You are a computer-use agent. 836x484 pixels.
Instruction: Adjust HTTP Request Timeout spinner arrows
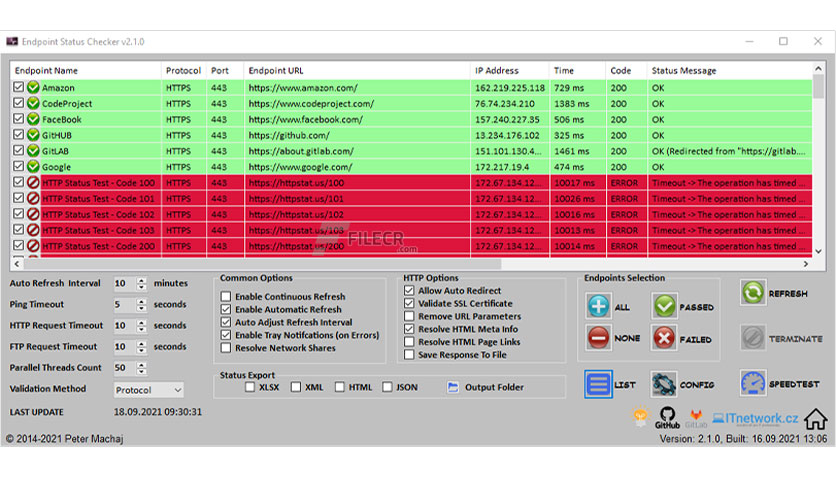[141, 325]
